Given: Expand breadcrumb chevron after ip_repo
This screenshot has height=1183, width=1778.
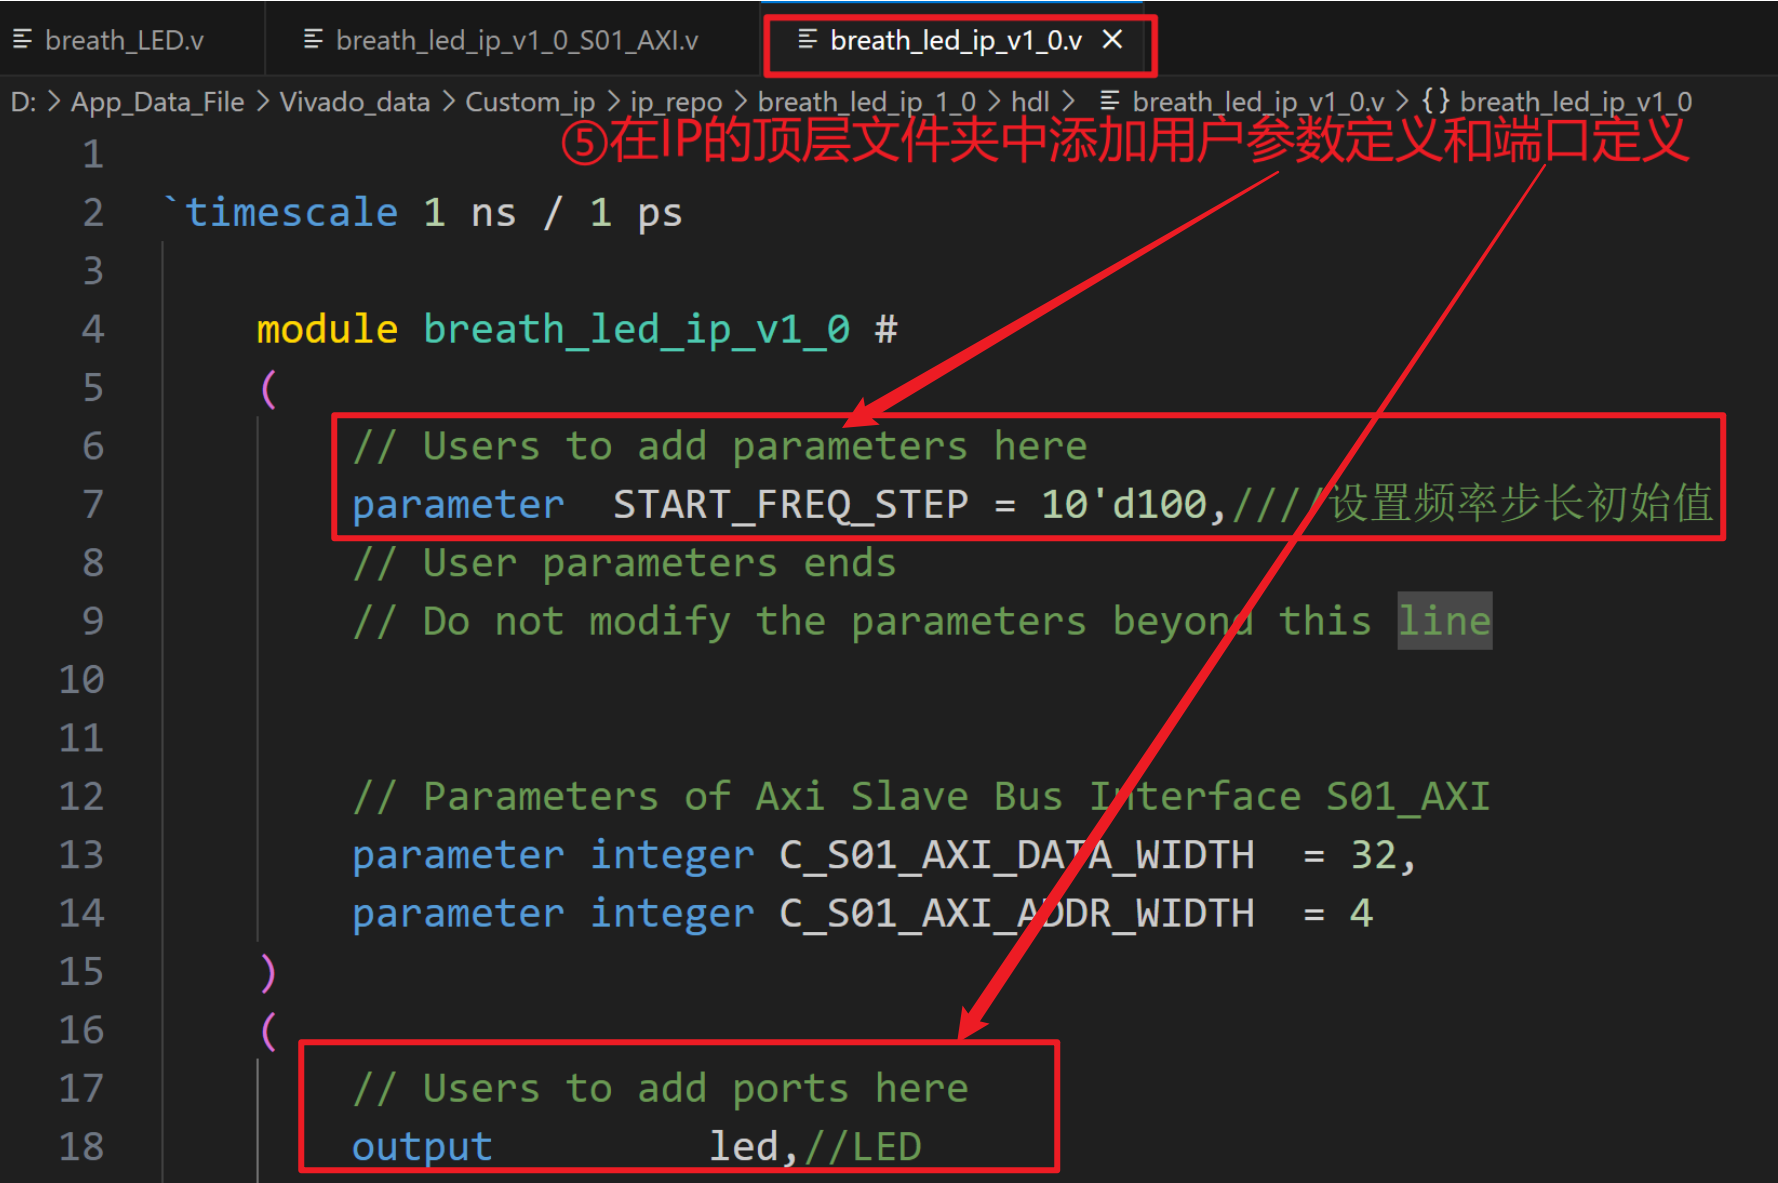Looking at the screenshot, I should [x=740, y=102].
